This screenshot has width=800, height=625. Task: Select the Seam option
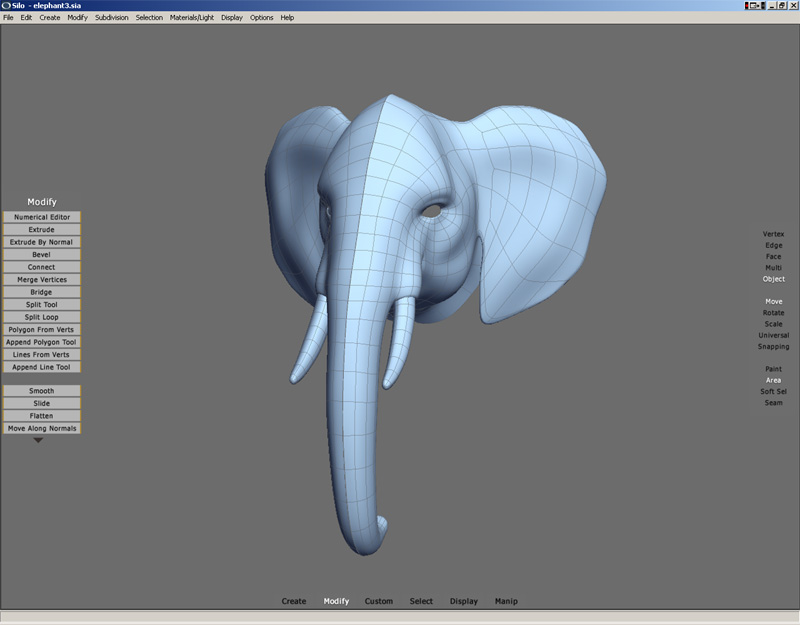click(773, 402)
